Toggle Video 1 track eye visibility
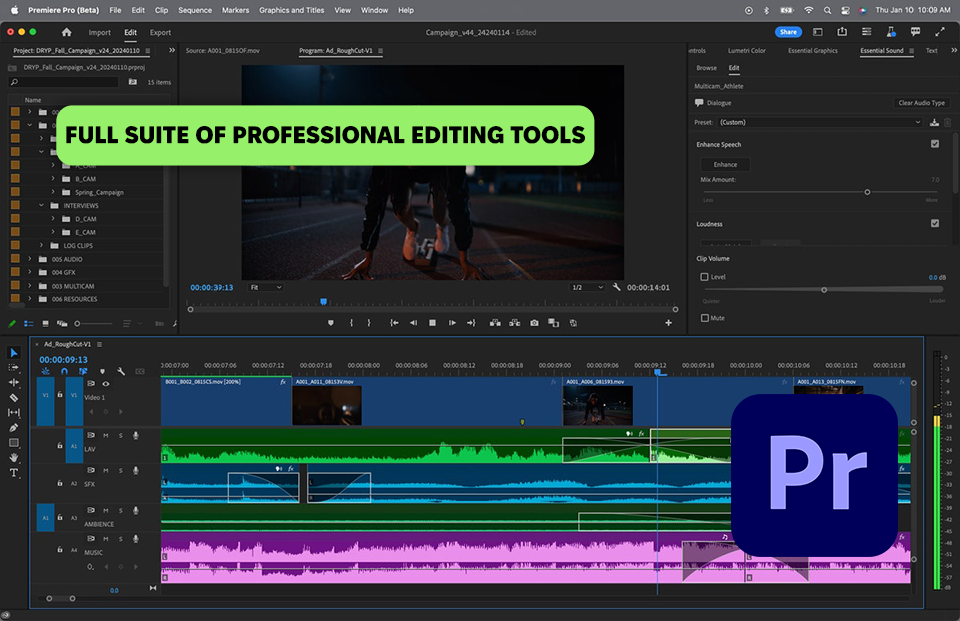The height and width of the screenshot is (621, 960). tap(106, 383)
